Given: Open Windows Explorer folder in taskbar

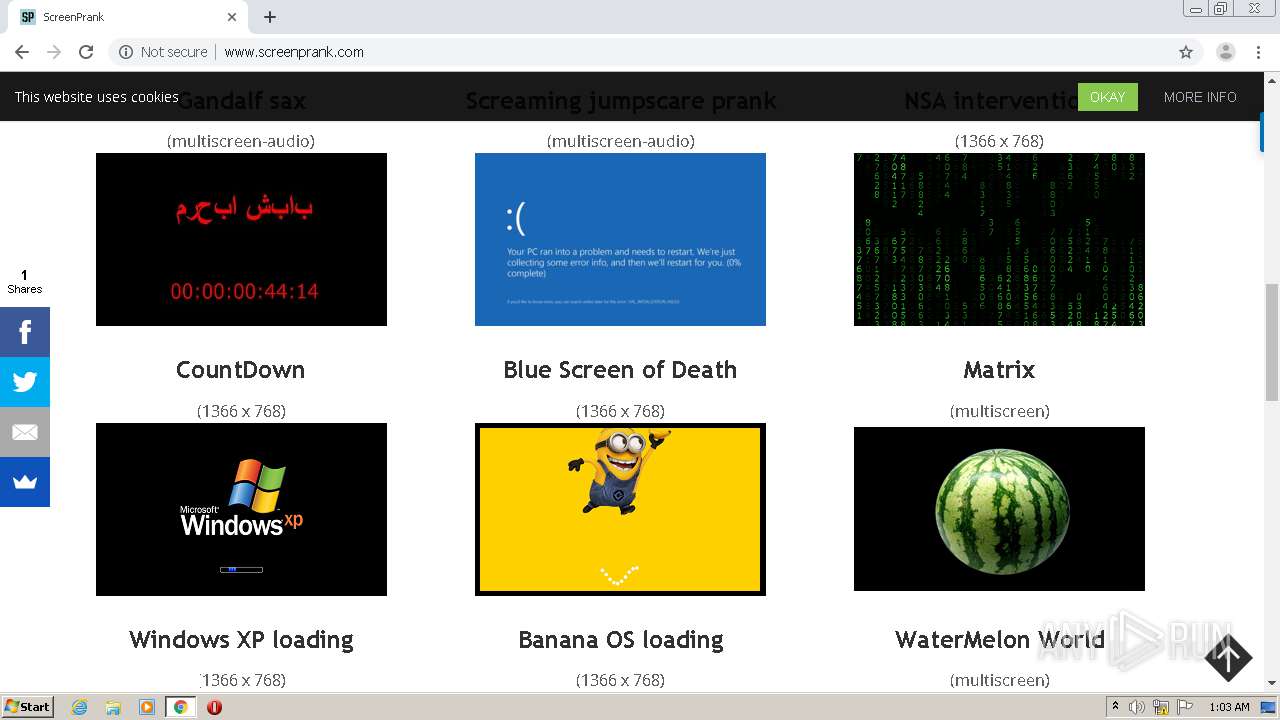Looking at the screenshot, I should [113, 707].
